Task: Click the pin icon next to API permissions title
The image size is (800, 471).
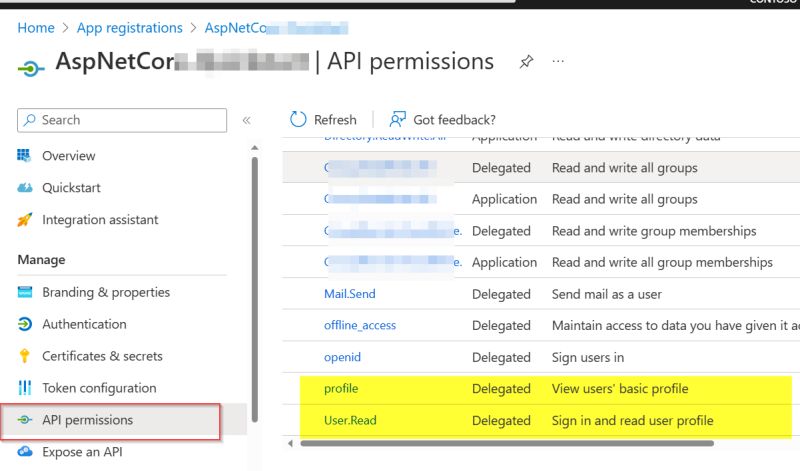Action: point(526,62)
